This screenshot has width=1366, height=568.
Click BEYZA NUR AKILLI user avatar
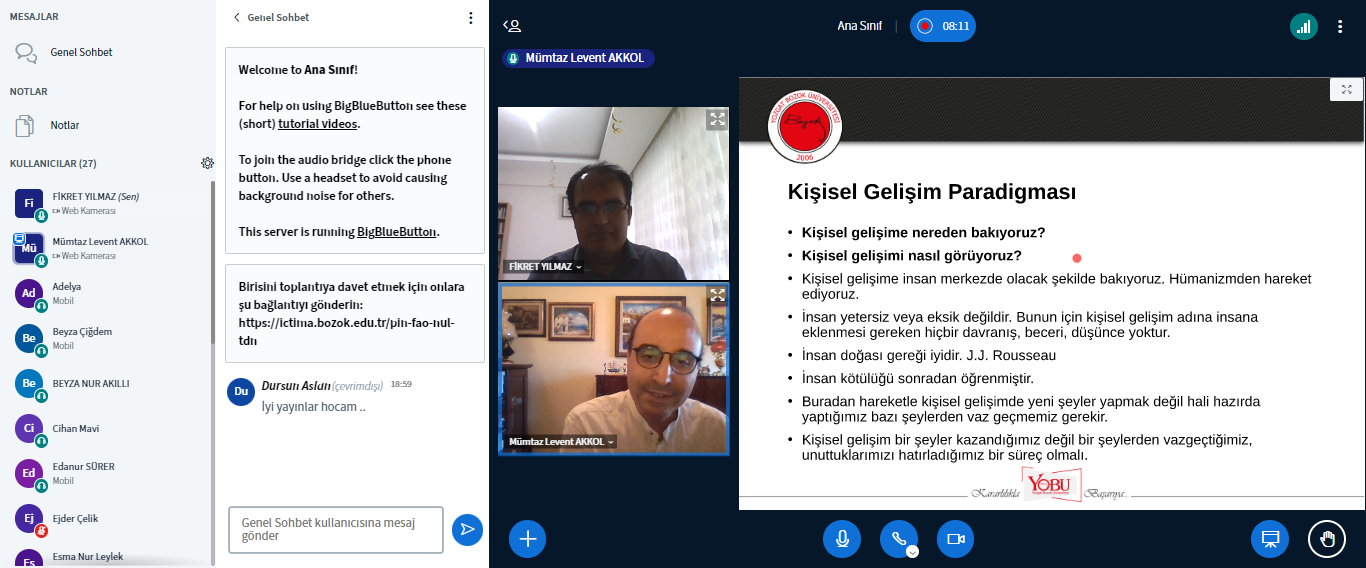(30, 384)
